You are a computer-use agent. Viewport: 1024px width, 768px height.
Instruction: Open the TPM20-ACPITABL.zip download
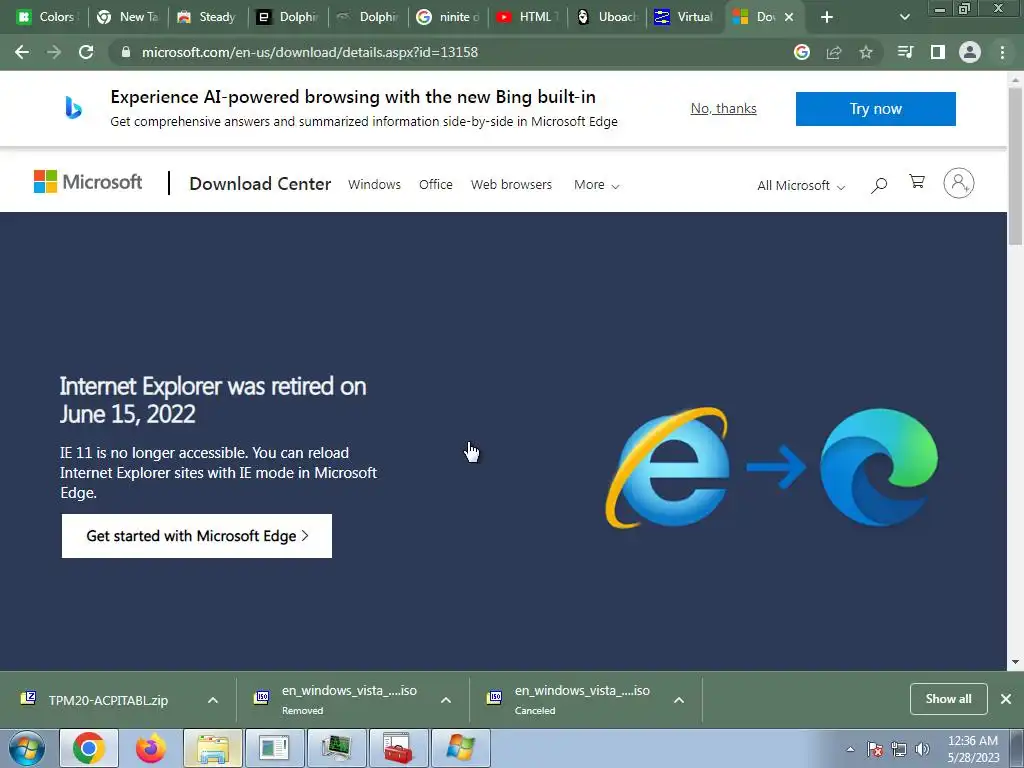click(108, 700)
